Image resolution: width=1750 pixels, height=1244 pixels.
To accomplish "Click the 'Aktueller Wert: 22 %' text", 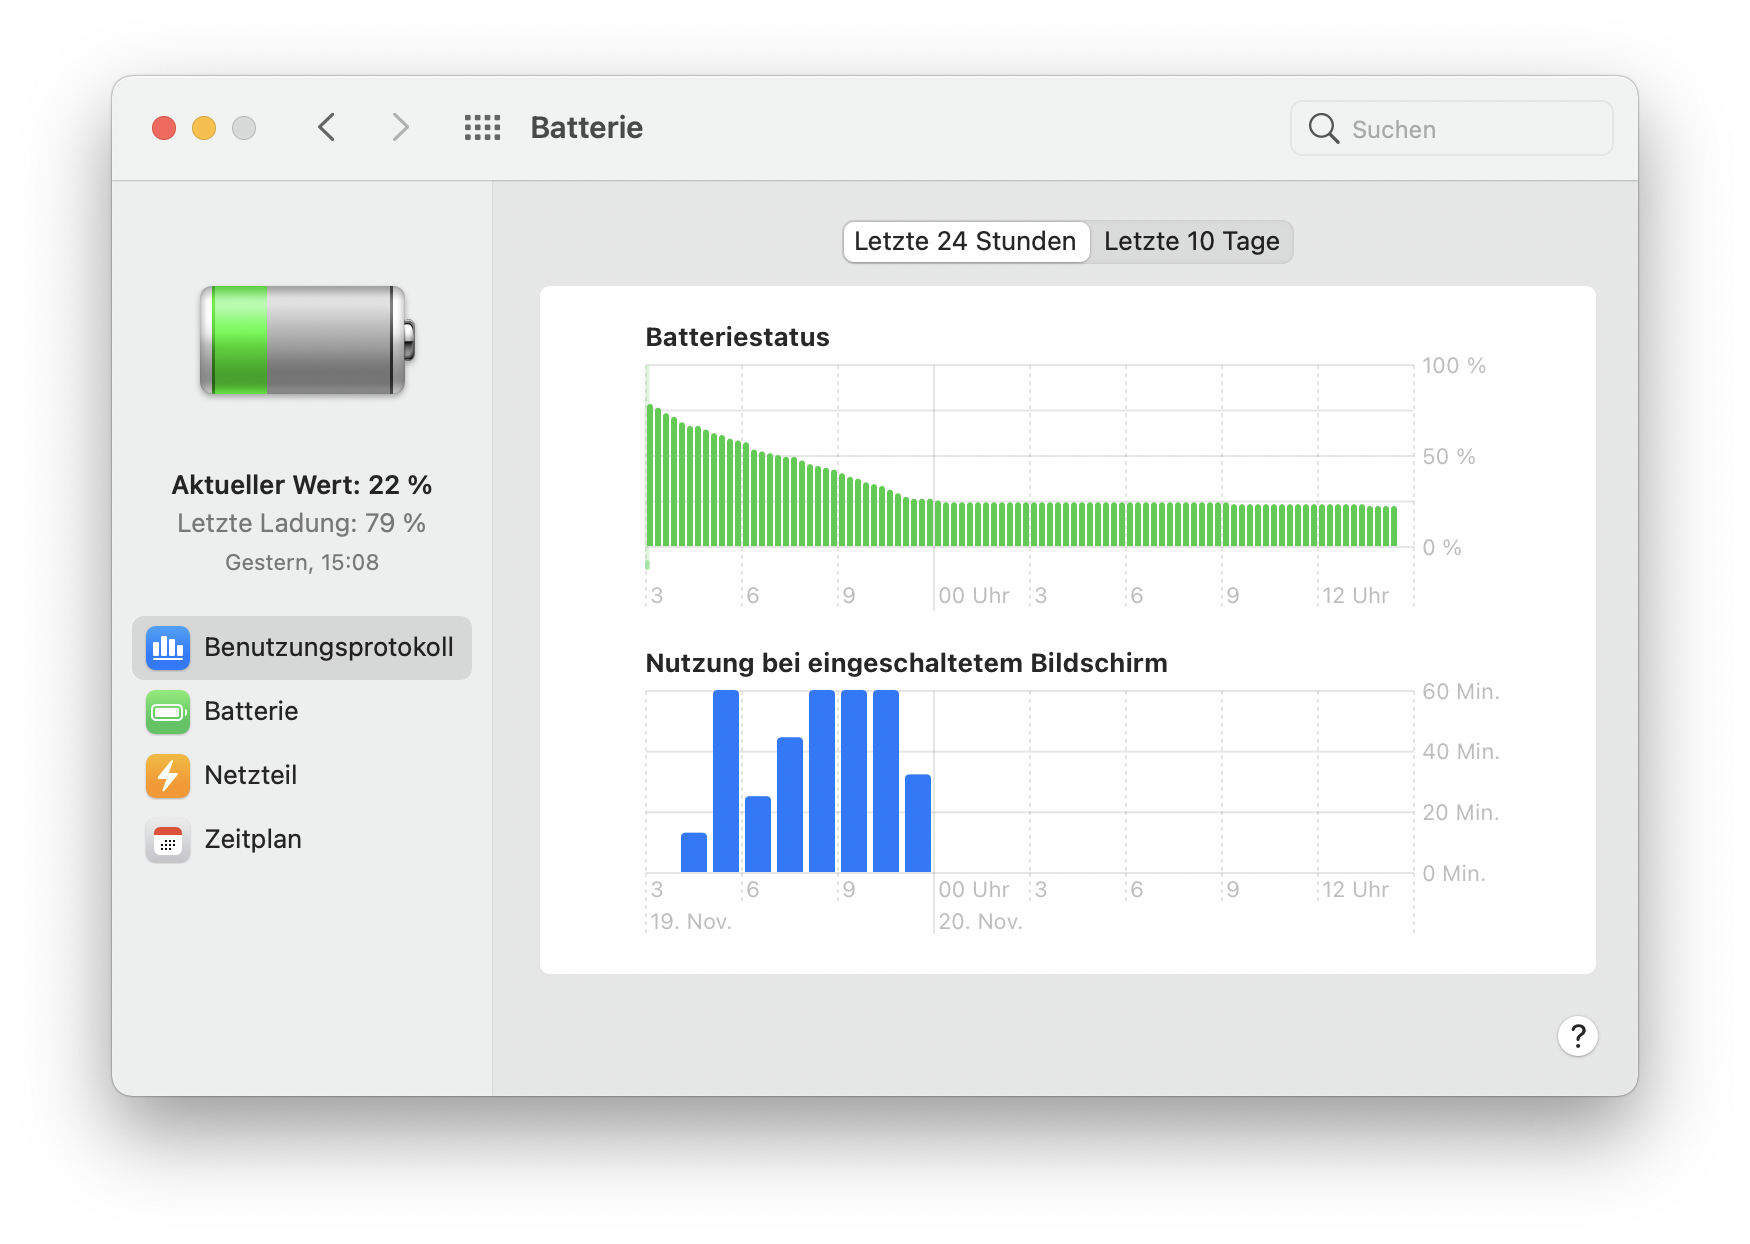I will pyautogui.click(x=302, y=485).
